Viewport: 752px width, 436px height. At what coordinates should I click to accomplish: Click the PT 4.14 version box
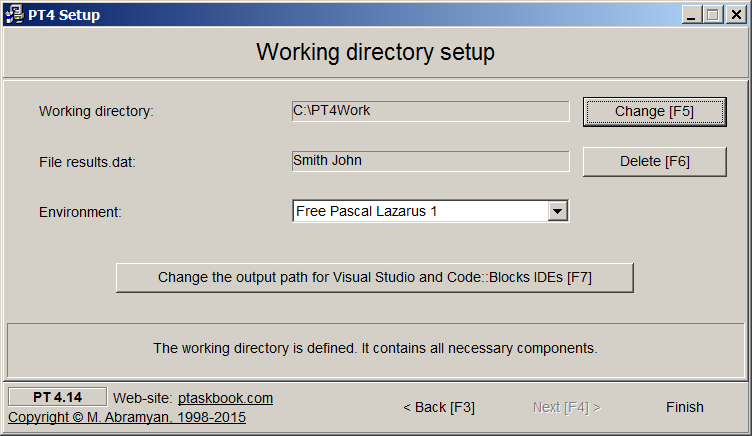pyautogui.click(x=58, y=397)
